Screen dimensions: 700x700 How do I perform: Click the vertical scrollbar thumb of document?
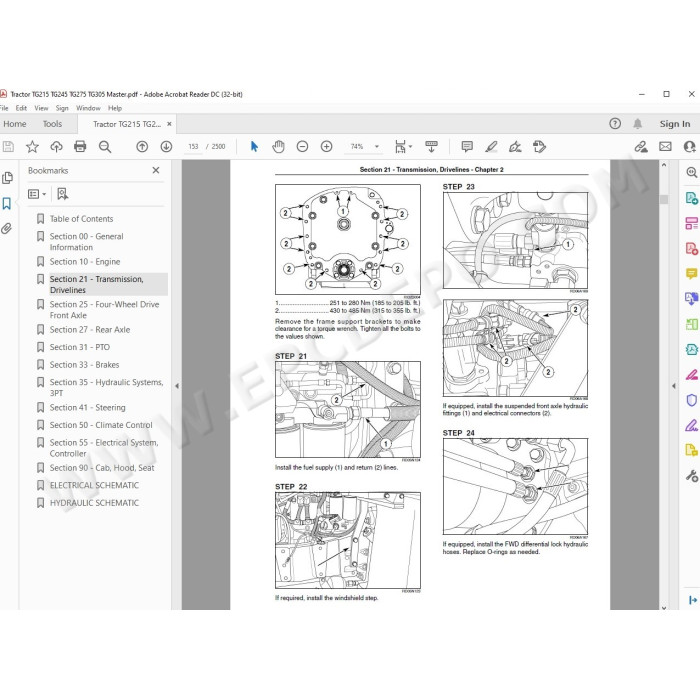point(664,199)
